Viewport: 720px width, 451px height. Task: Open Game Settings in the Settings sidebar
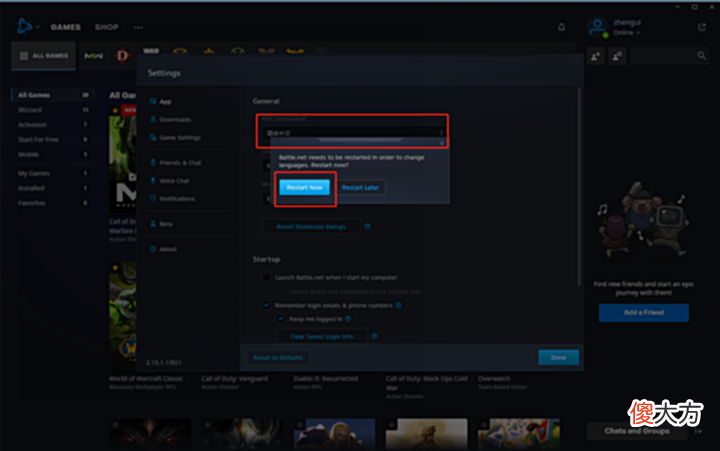tap(180, 138)
